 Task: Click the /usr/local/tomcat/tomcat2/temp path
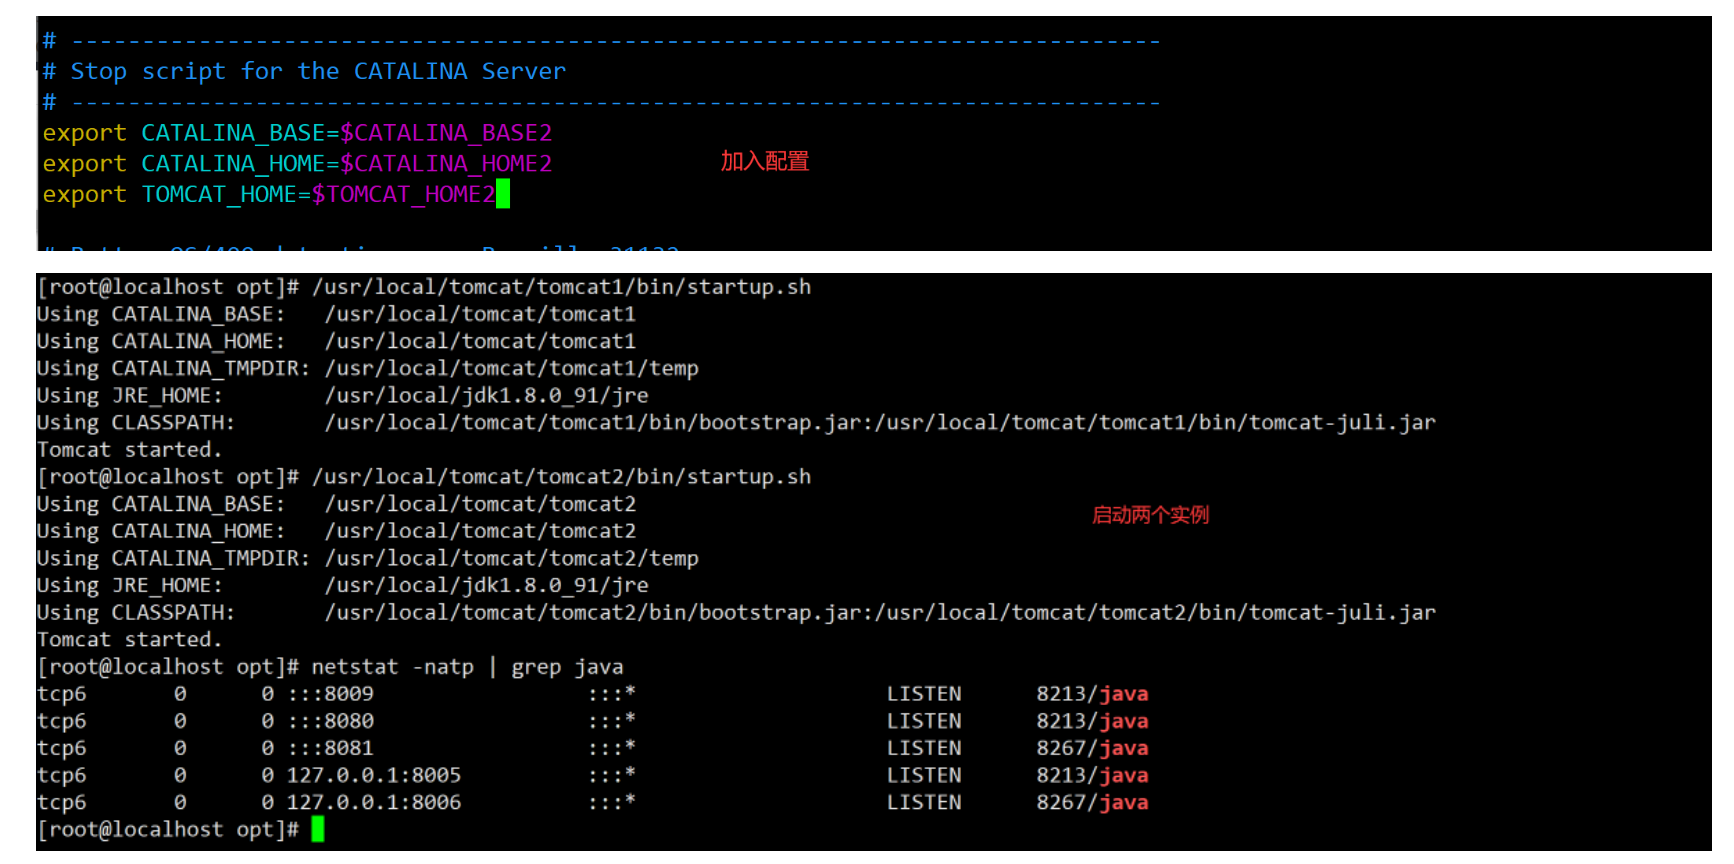click(511, 558)
